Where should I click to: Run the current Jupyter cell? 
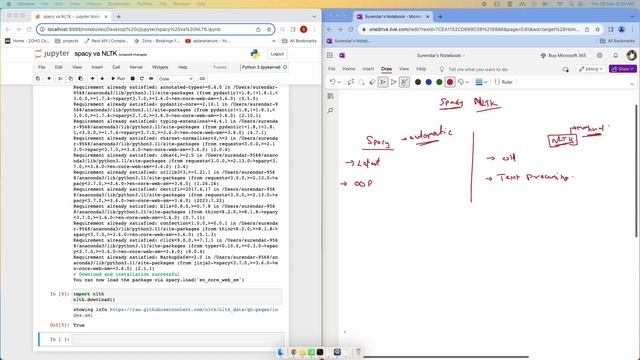pos(118,78)
